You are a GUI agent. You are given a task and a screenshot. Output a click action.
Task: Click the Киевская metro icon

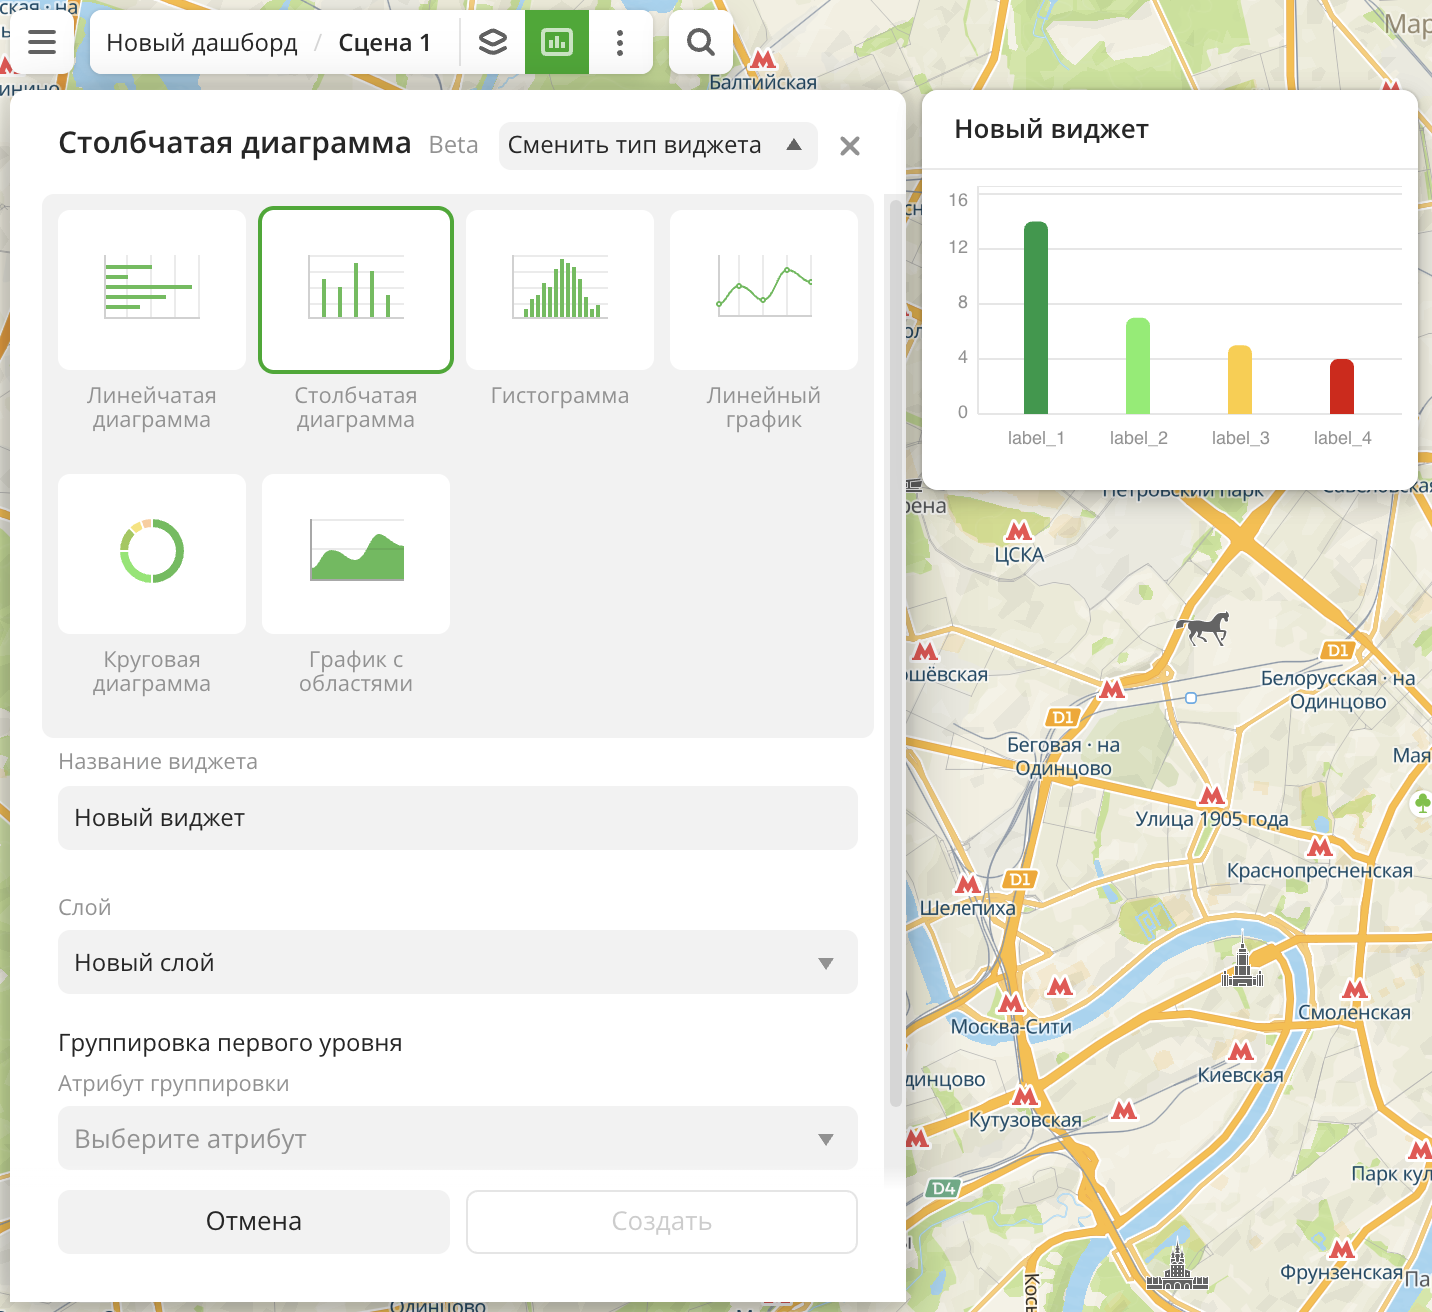1241,1052
